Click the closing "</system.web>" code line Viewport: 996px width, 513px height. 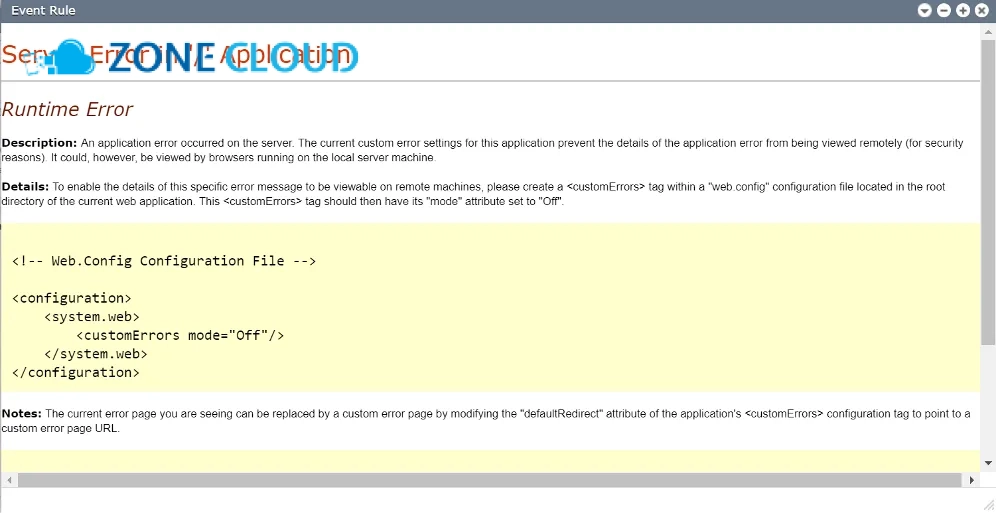coord(96,354)
